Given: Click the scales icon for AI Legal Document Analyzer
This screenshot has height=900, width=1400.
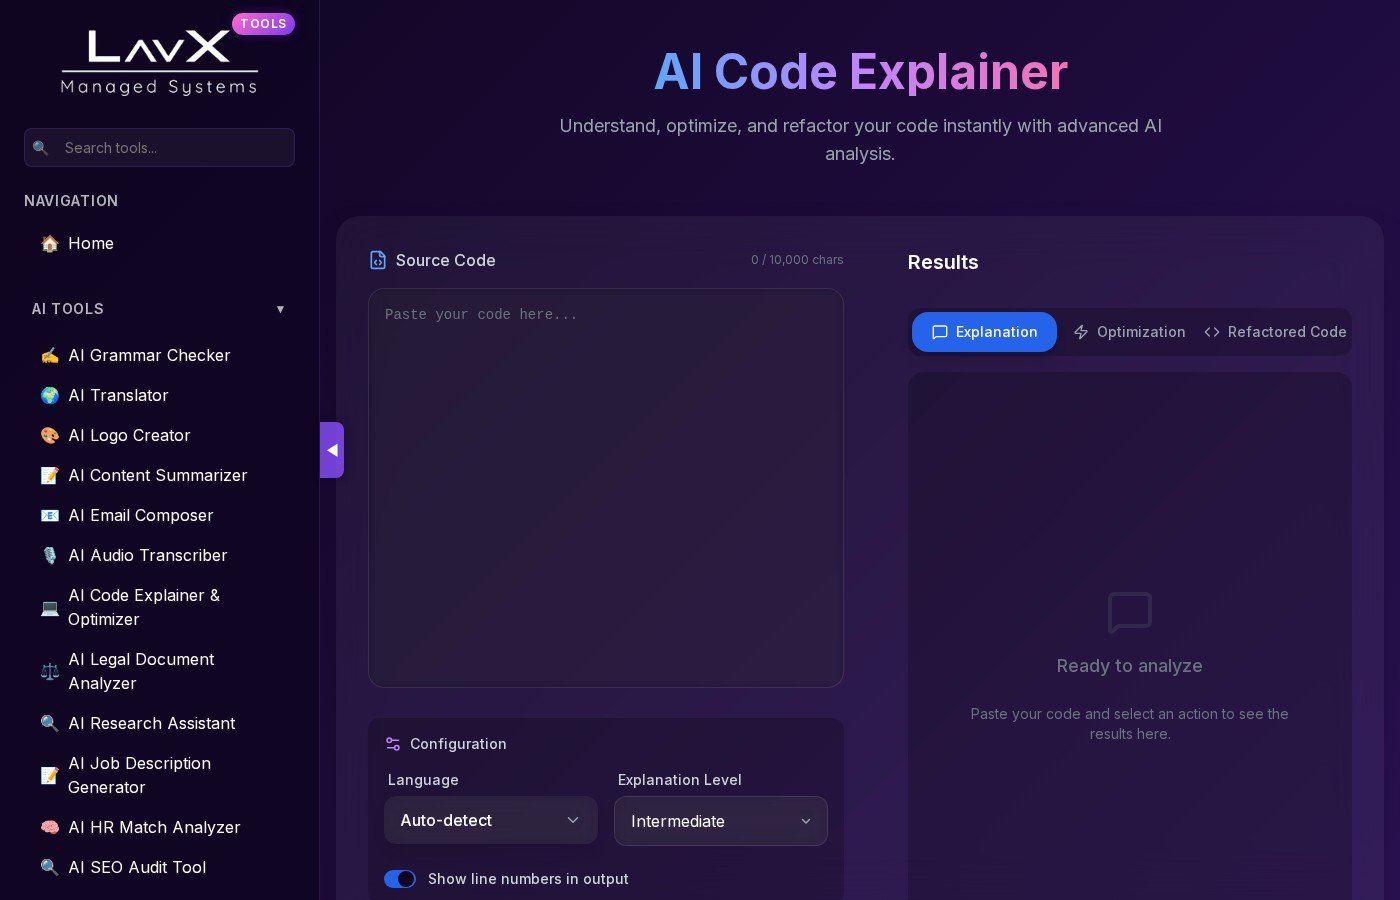Looking at the screenshot, I should coord(49,672).
